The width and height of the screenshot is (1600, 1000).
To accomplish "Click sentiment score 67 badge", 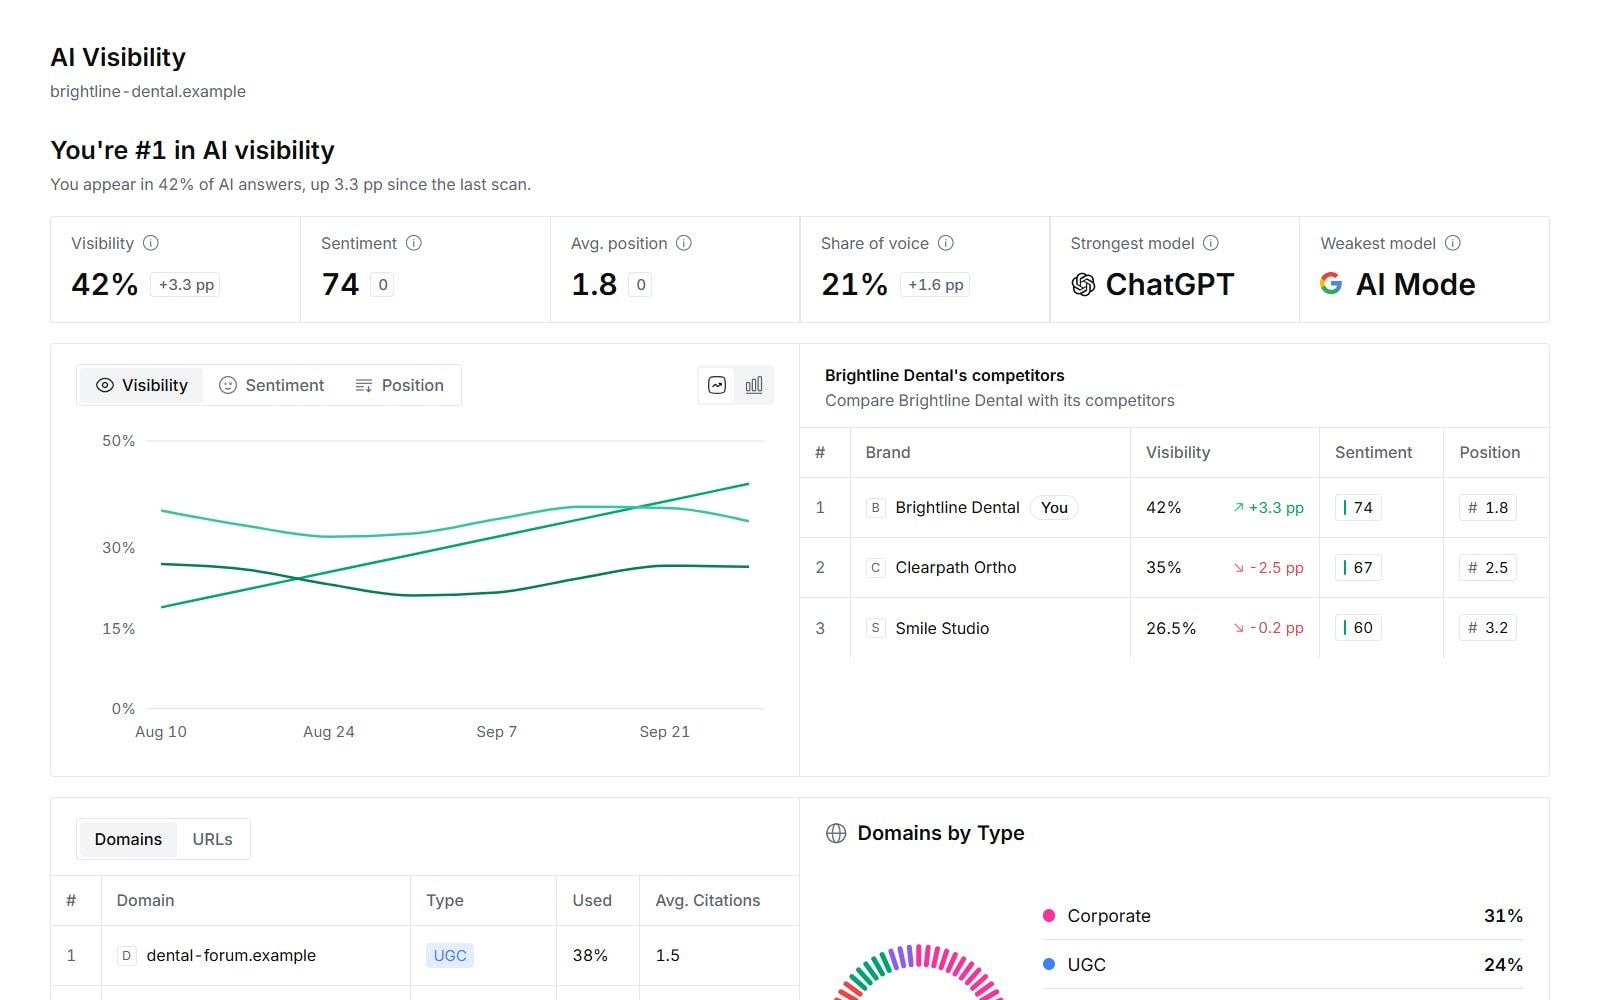I will coord(1358,568).
